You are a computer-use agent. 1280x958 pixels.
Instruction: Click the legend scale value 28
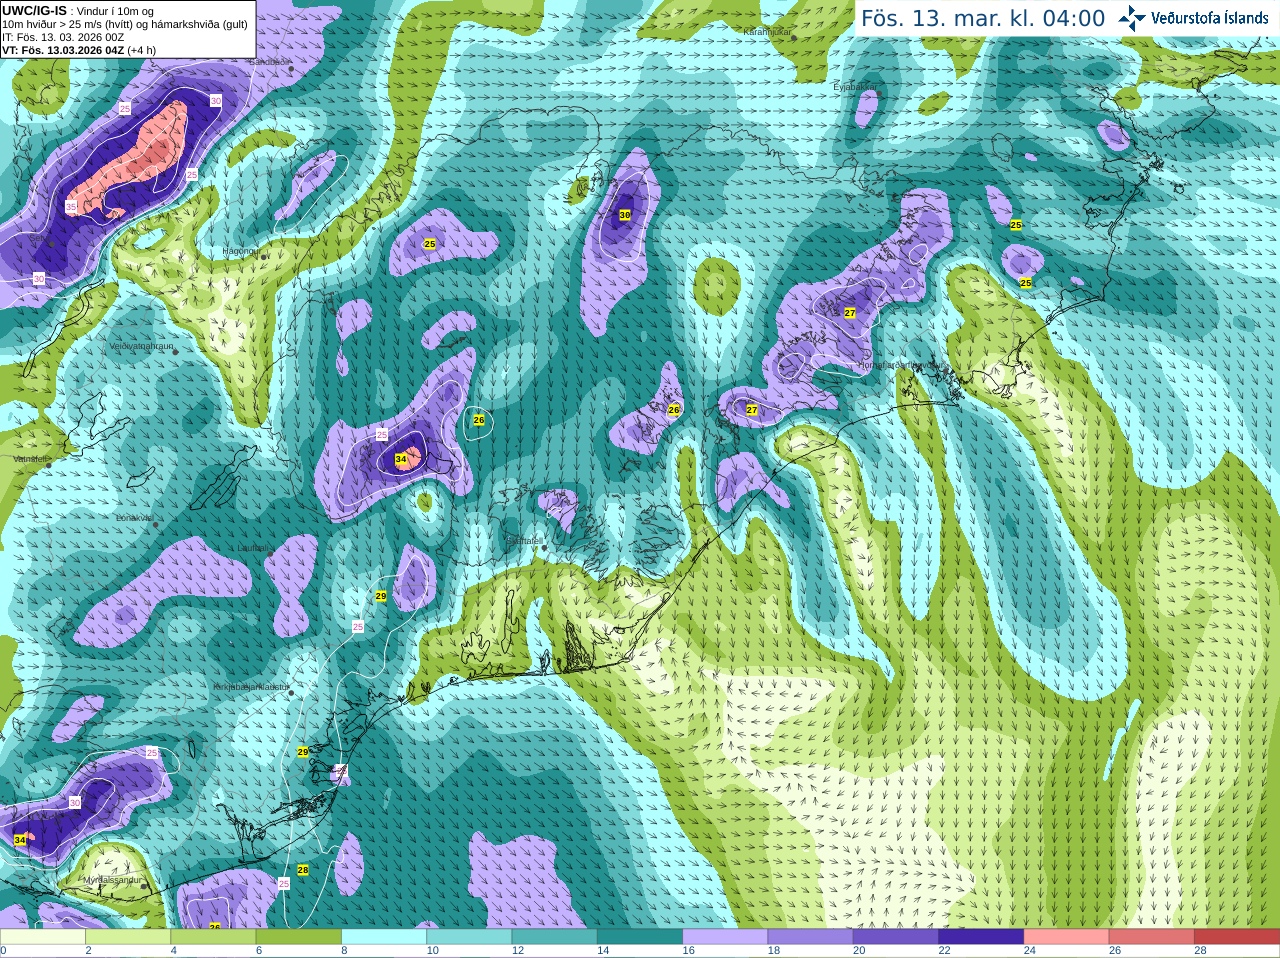tap(1200, 951)
